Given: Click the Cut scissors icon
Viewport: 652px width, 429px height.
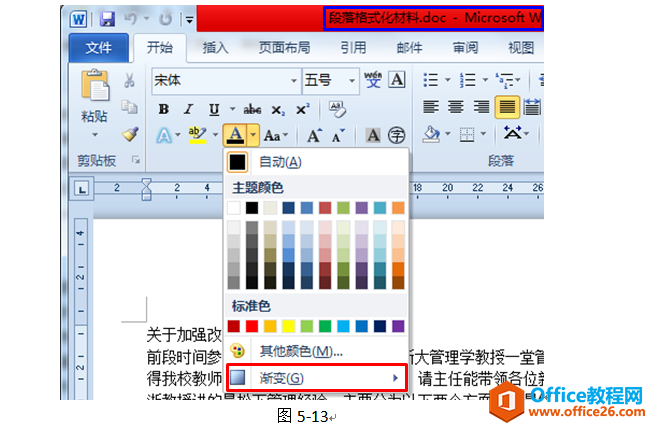Looking at the screenshot, I should click(x=129, y=81).
